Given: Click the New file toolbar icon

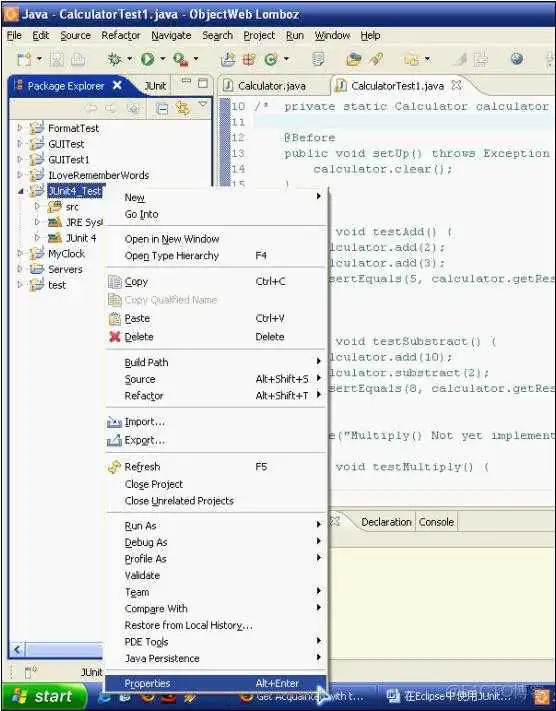Looking at the screenshot, I should click(24, 59).
